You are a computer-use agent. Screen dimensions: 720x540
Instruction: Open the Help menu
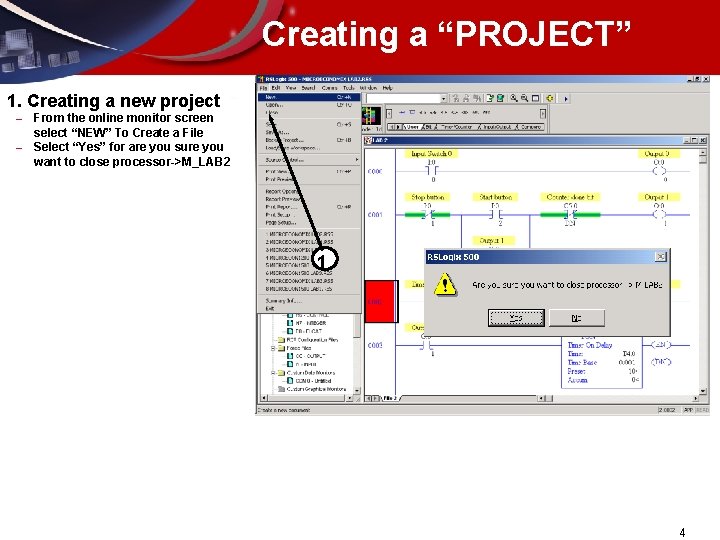point(388,88)
